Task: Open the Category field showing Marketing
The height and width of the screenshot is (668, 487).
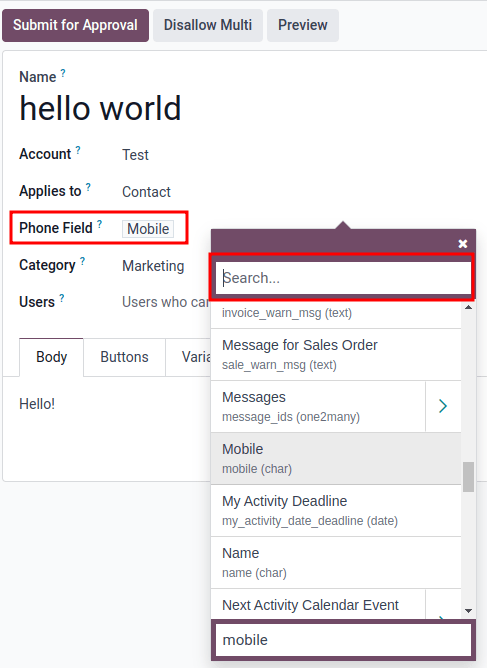Action: coord(153,266)
